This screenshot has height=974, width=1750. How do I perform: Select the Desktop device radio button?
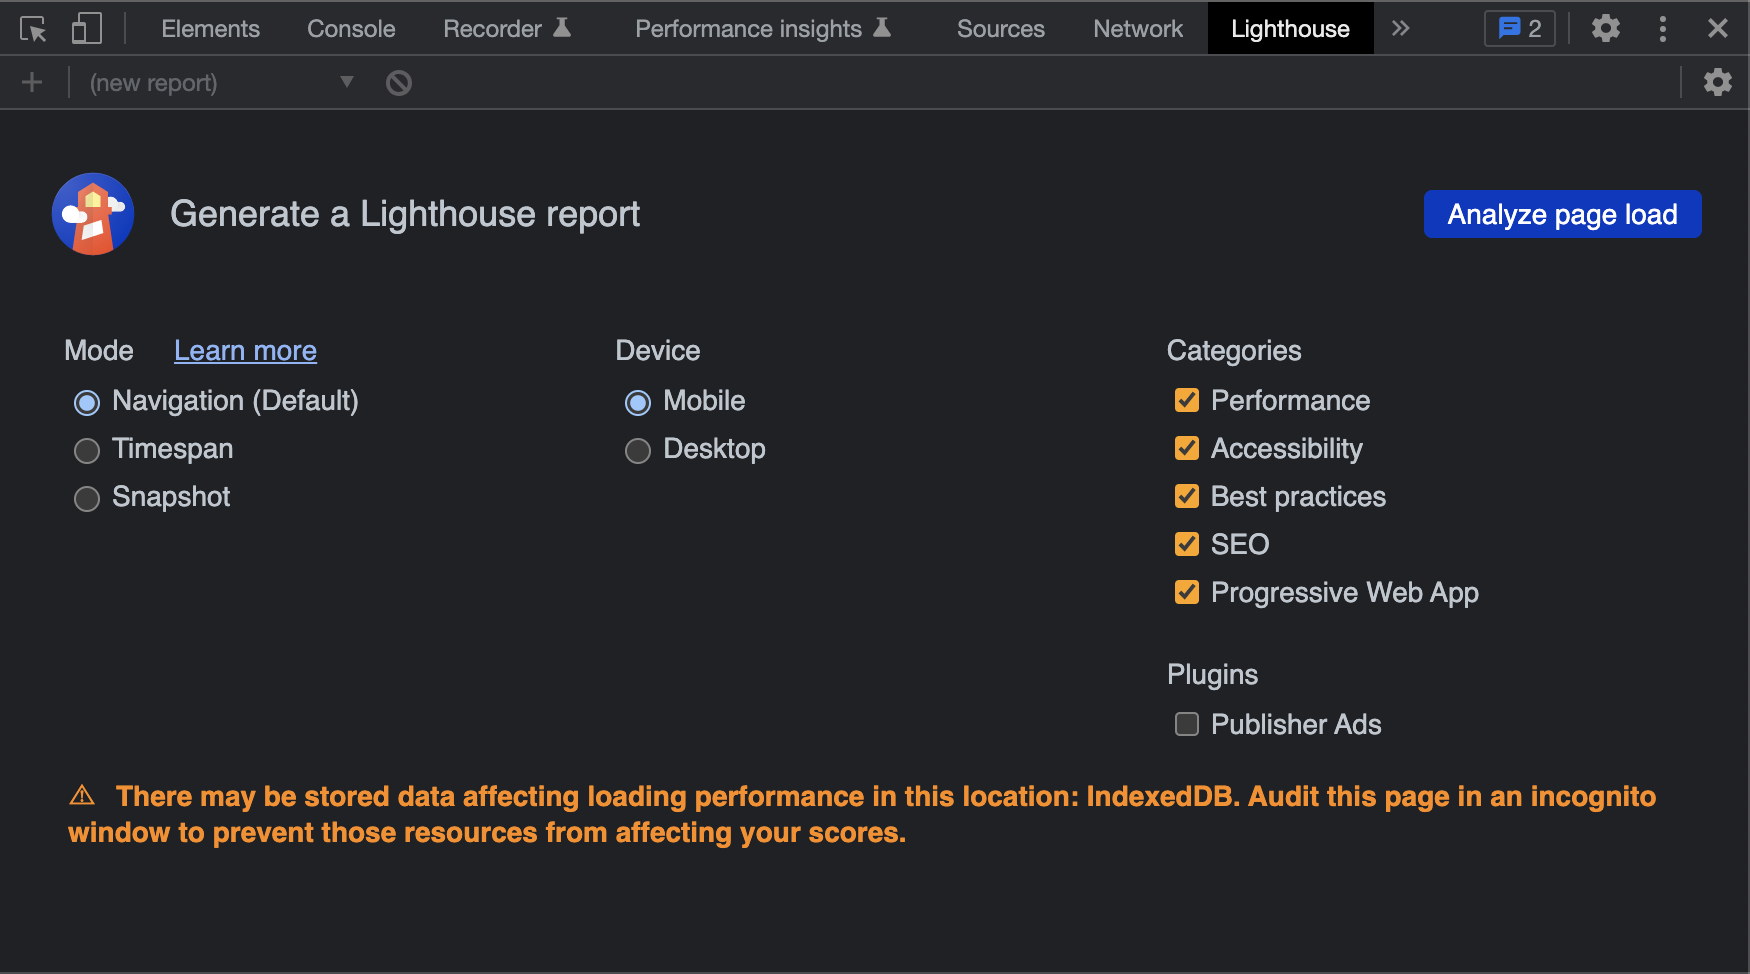(x=638, y=451)
